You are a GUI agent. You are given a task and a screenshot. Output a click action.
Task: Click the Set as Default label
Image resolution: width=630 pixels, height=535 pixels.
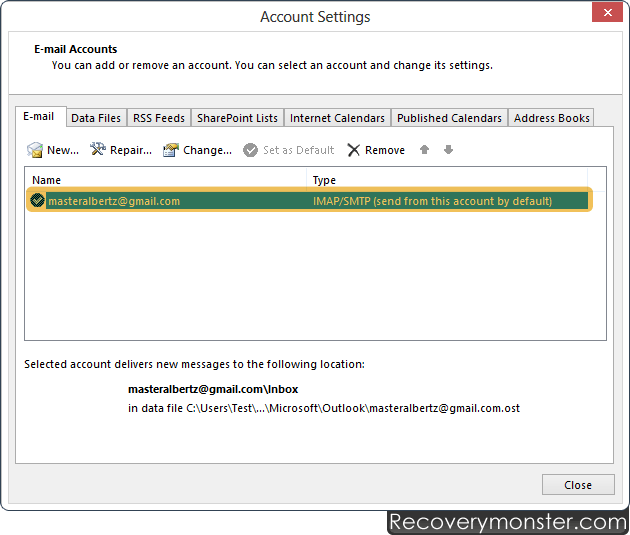point(299,150)
